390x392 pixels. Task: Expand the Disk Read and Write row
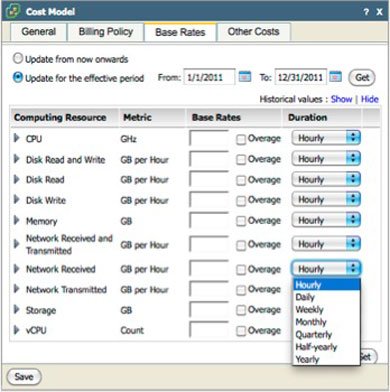(x=16, y=159)
